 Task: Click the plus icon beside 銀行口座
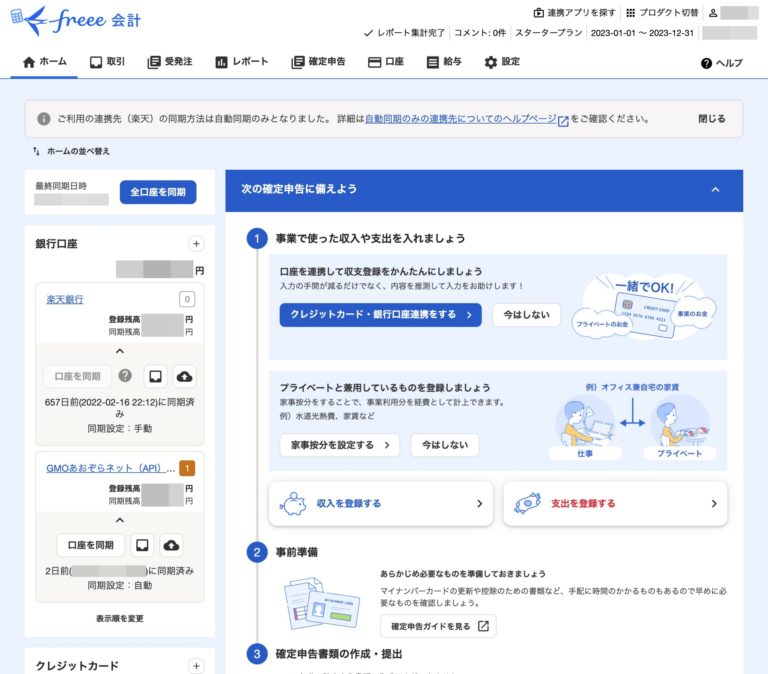click(x=196, y=243)
